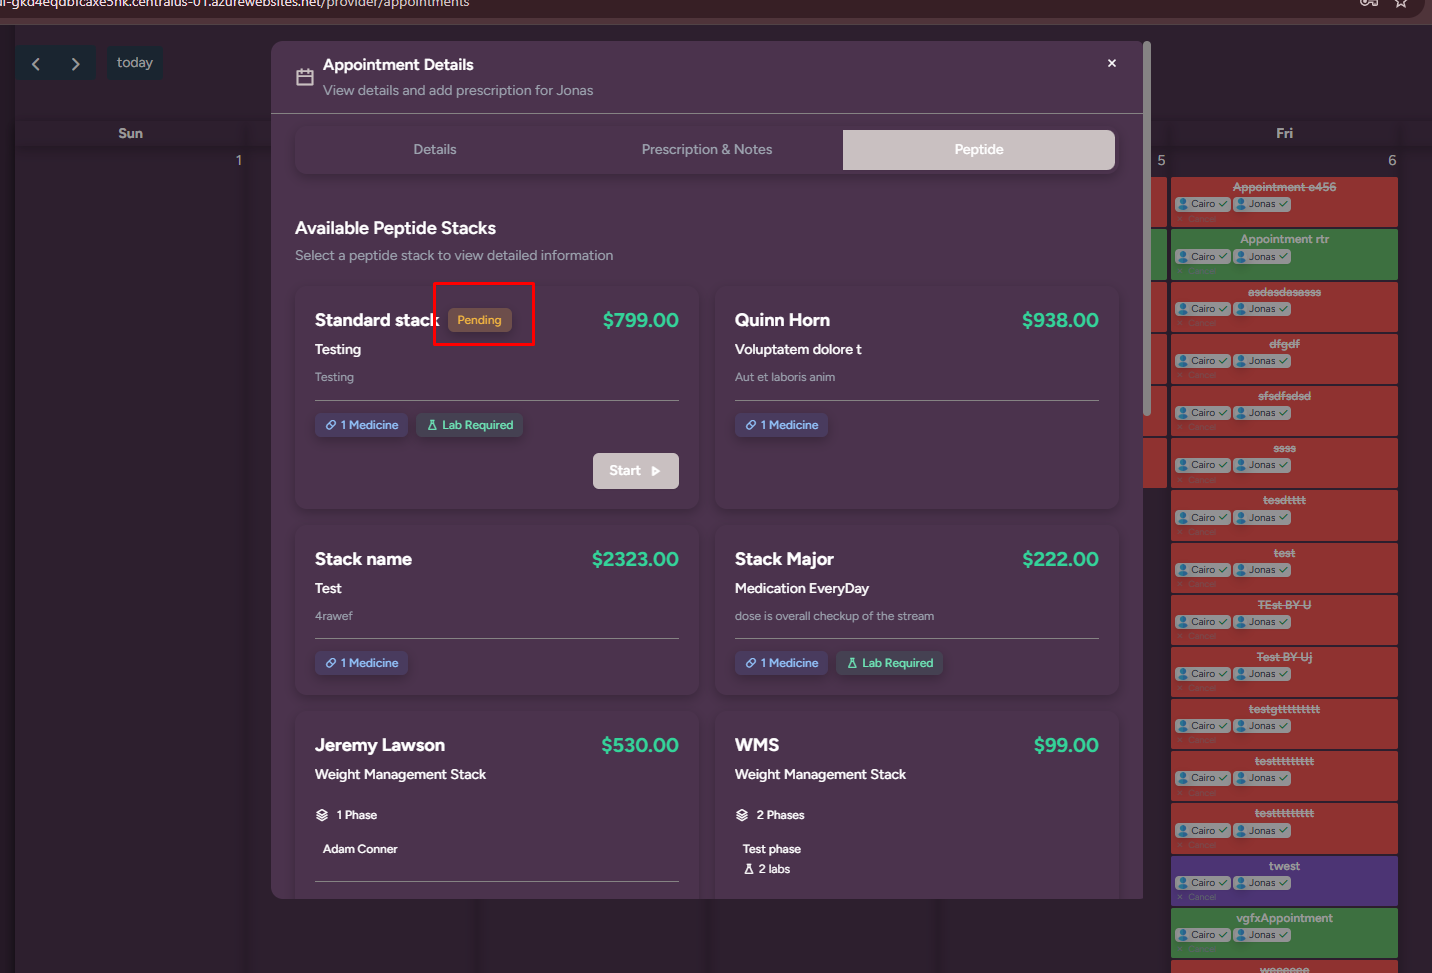Viewport: 1432px width, 973px height.
Task: Click the calendar icon beside Appointment Details
Action: click(305, 77)
